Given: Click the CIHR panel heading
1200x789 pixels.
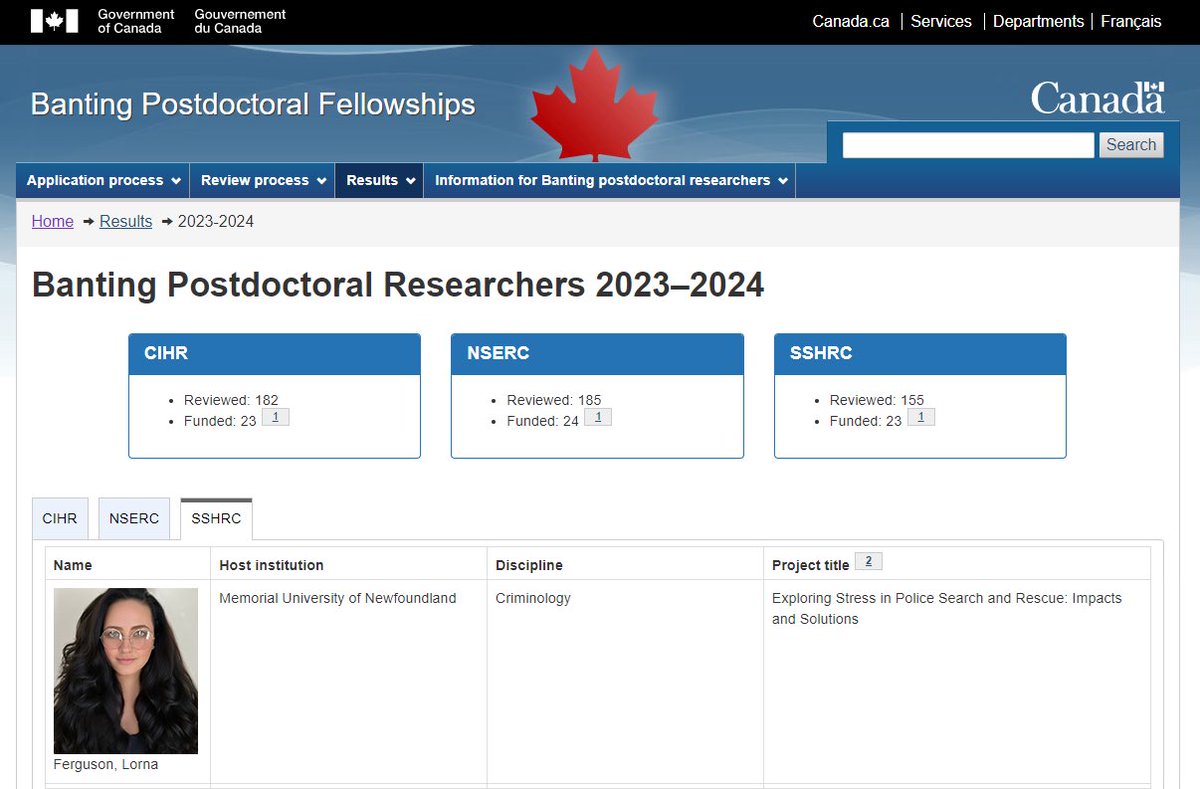Looking at the screenshot, I should click(x=274, y=353).
